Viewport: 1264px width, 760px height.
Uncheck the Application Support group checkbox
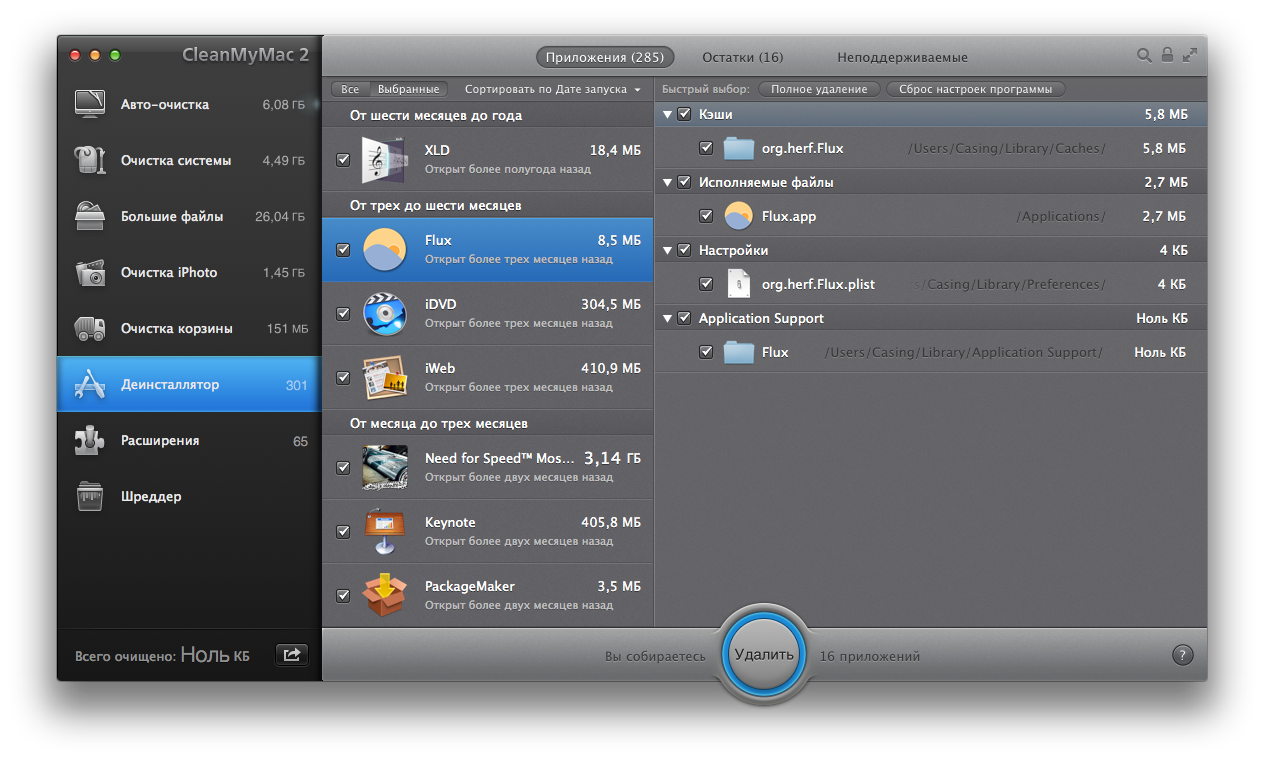coord(684,318)
